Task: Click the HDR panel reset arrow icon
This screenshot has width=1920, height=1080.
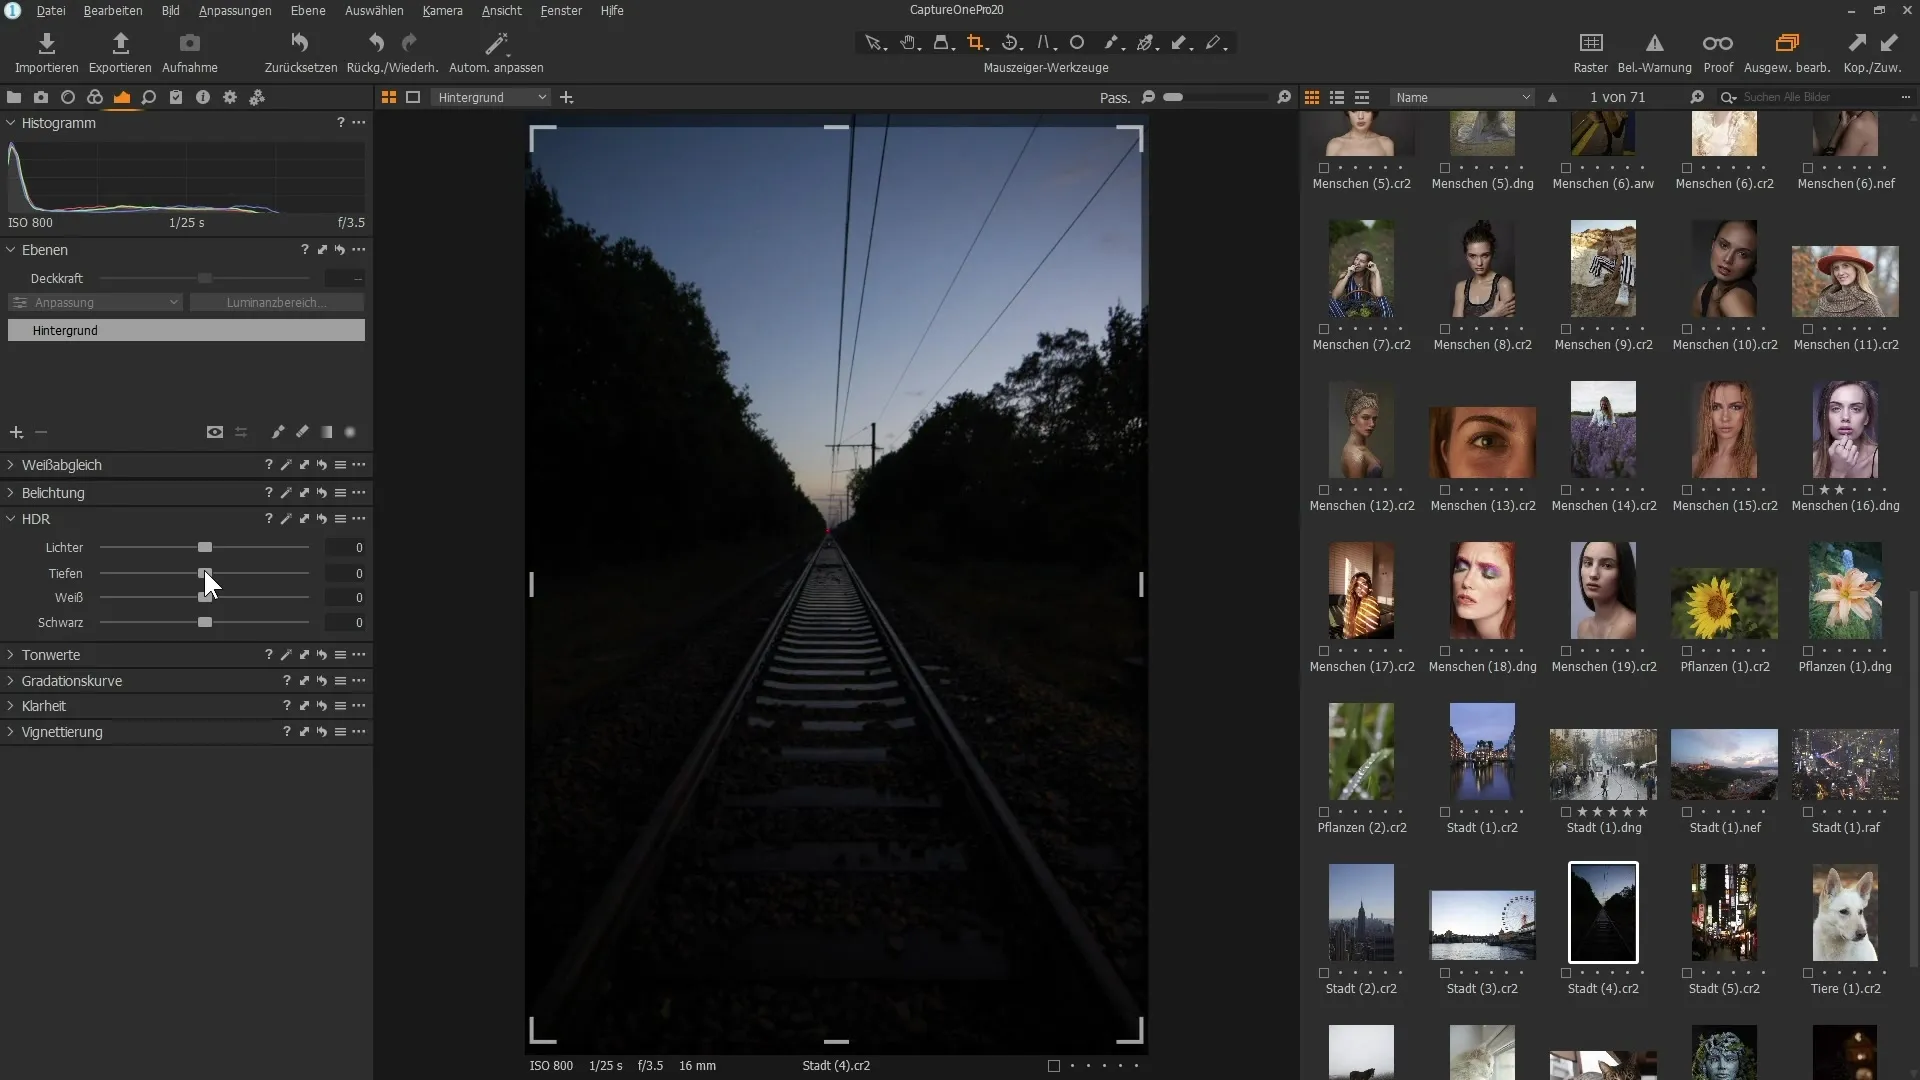Action: coord(322,519)
